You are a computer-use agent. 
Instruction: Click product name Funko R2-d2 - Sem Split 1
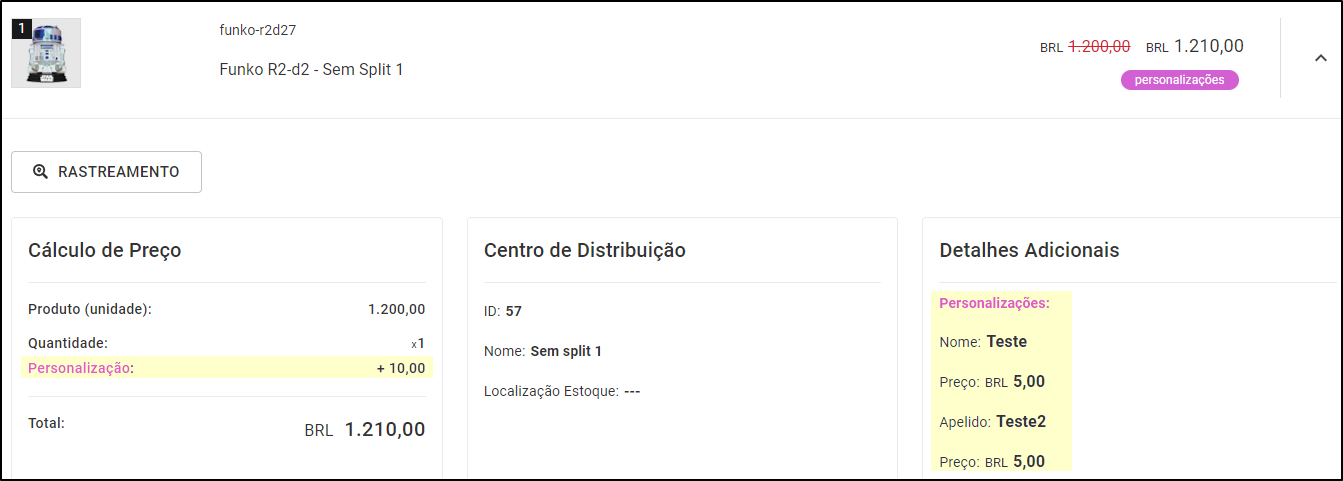click(x=311, y=70)
